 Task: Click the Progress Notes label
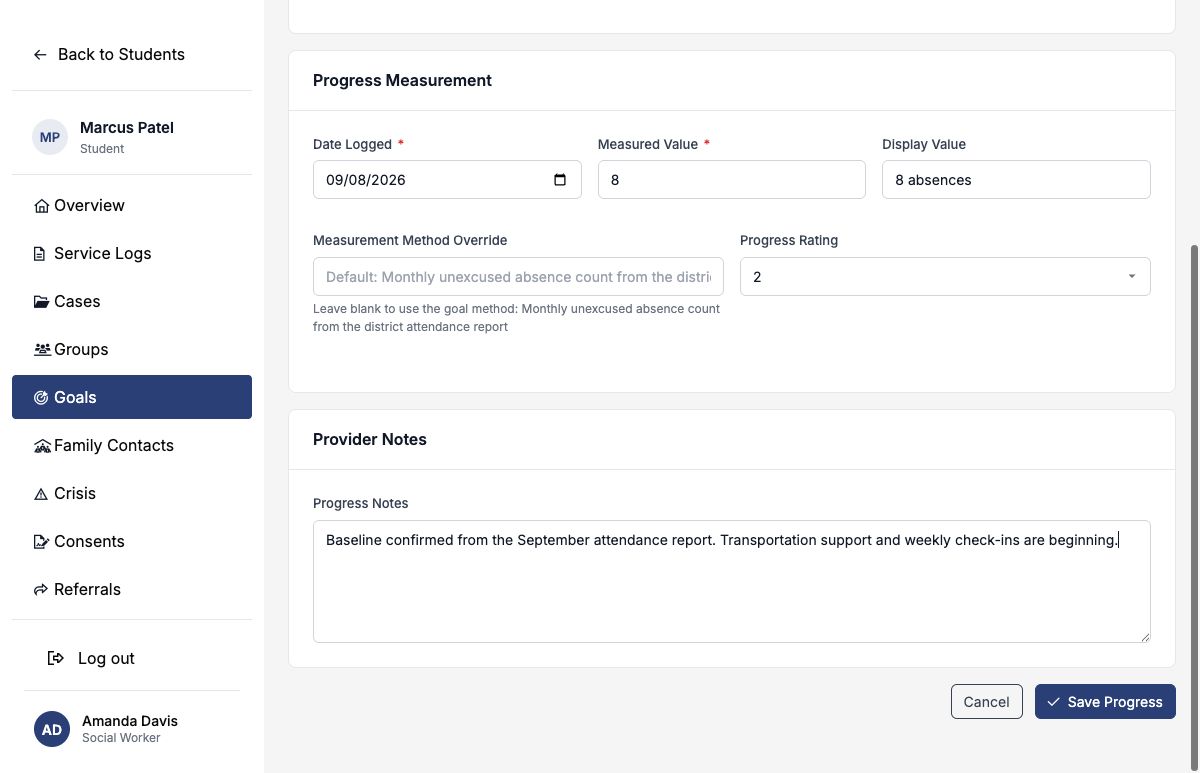point(361,503)
